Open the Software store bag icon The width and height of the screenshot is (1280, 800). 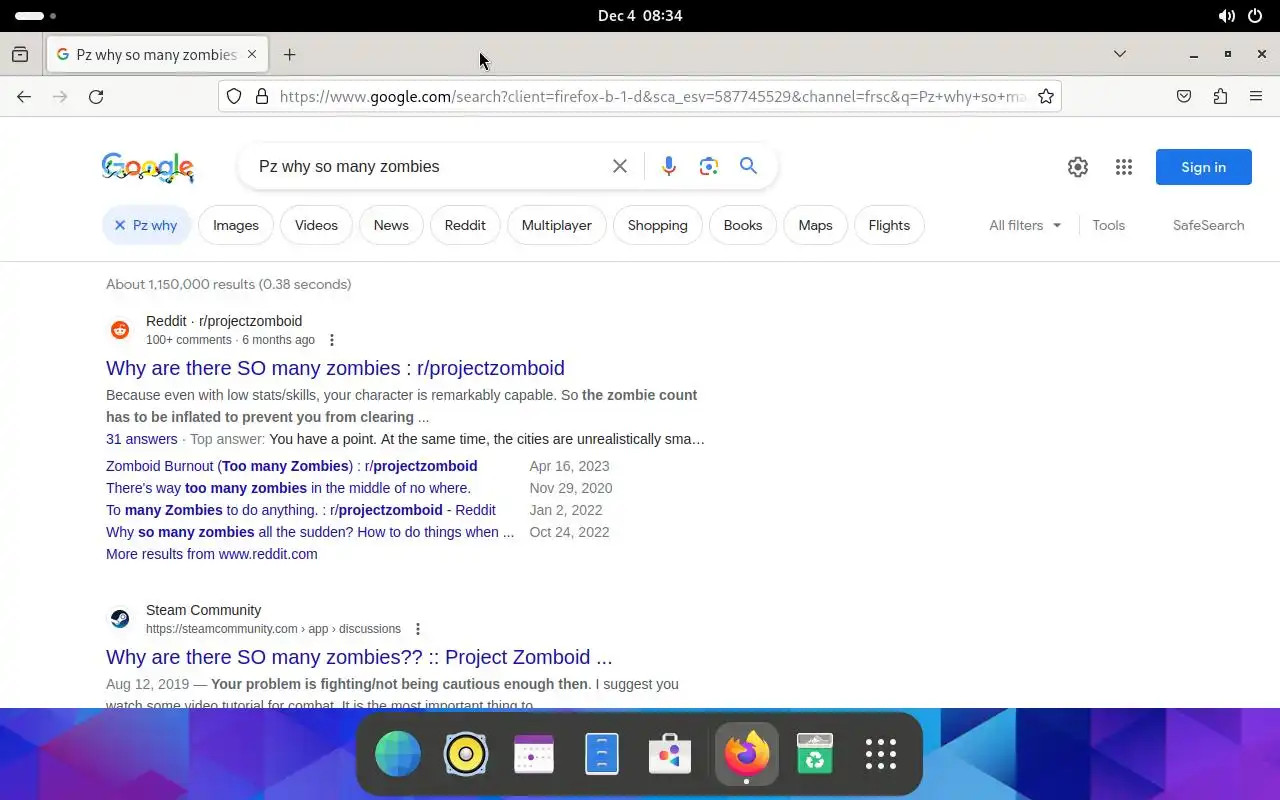point(670,754)
